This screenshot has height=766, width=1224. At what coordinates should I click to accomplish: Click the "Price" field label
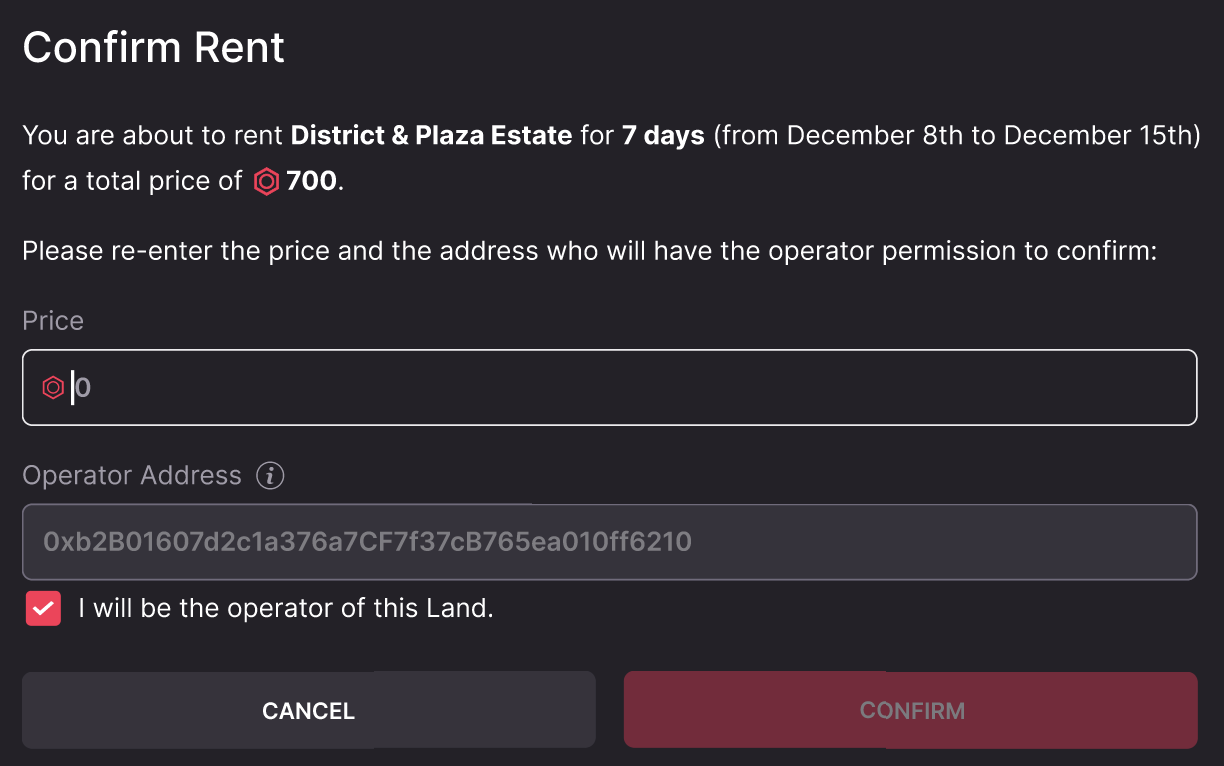tap(53, 321)
